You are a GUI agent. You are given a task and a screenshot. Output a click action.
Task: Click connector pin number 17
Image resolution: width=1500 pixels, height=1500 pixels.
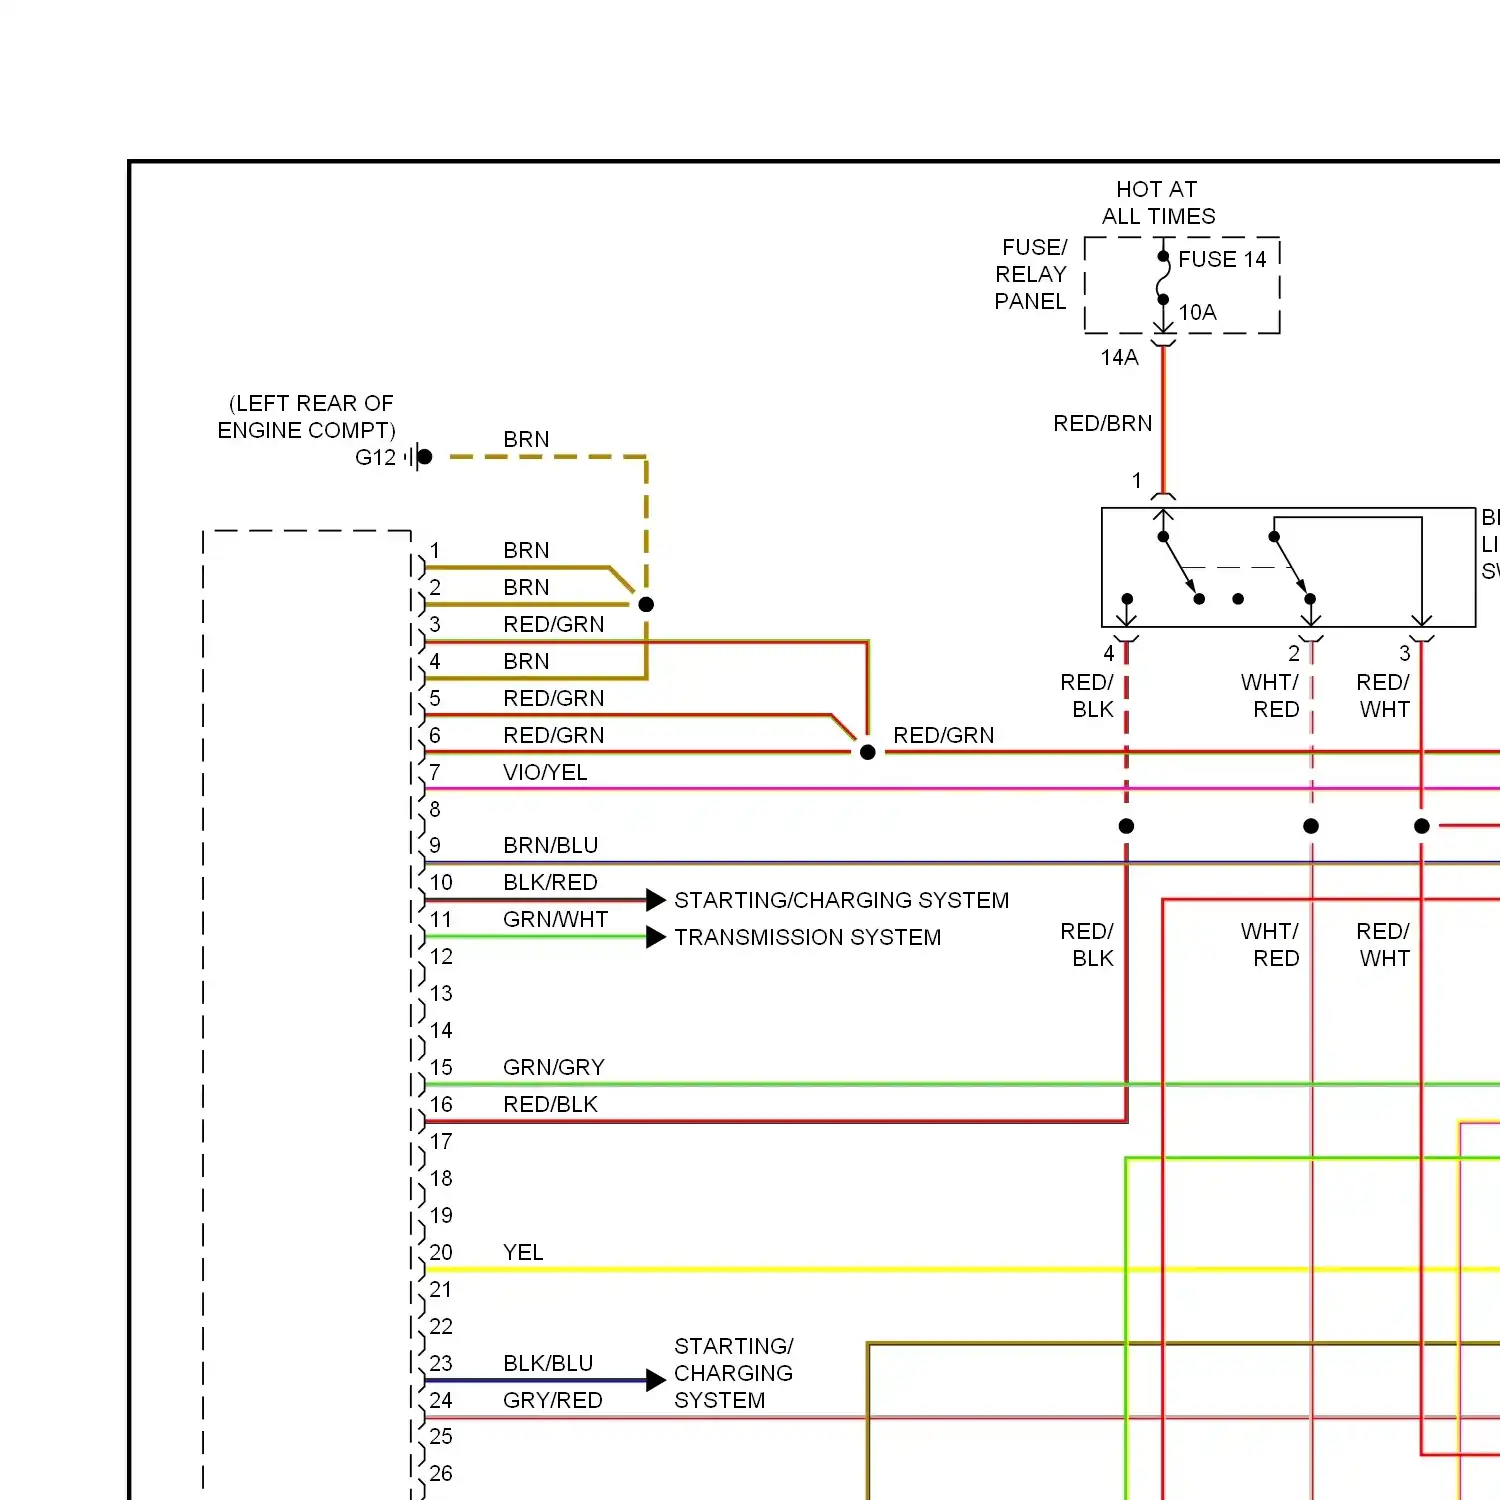click(x=441, y=1141)
